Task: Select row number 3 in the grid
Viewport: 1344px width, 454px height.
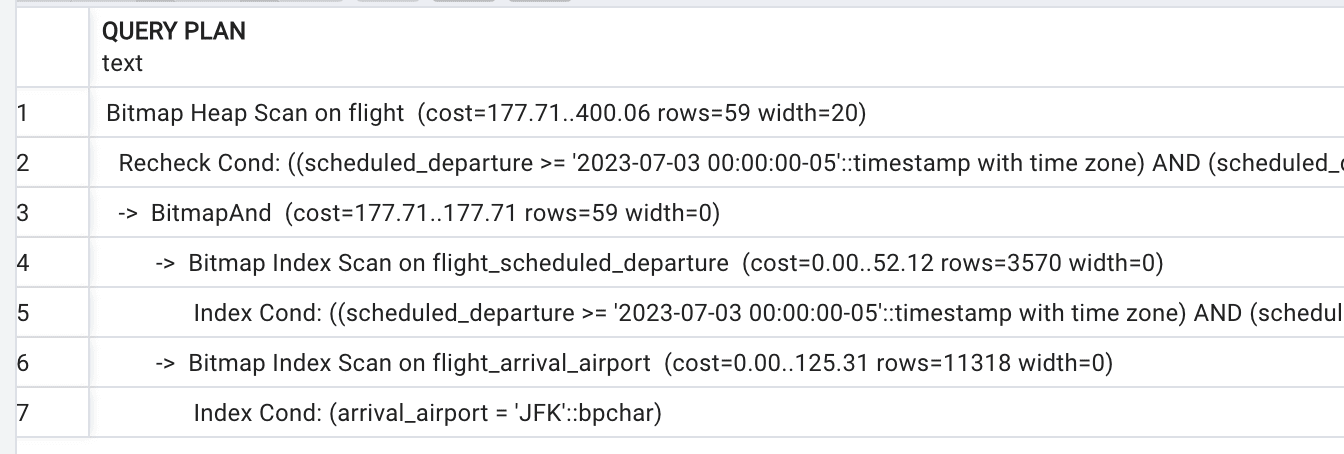Action: (x=23, y=213)
